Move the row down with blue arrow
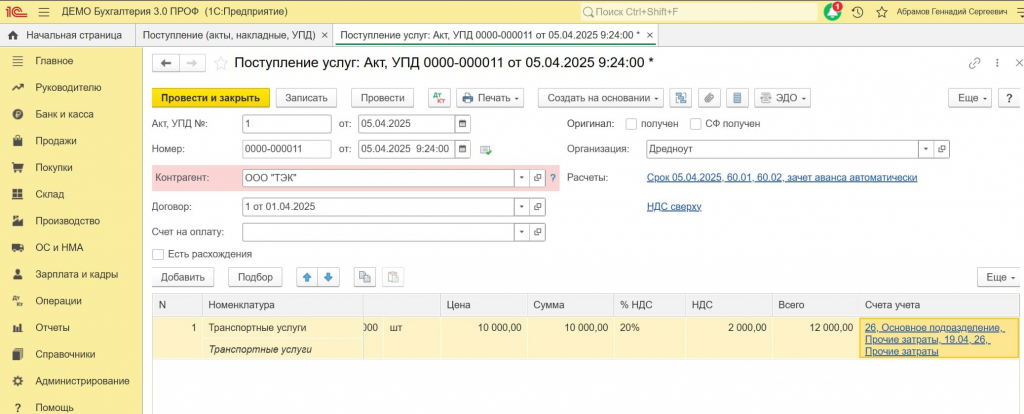Image resolution: width=1024 pixels, height=414 pixels. tap(328, 277)
